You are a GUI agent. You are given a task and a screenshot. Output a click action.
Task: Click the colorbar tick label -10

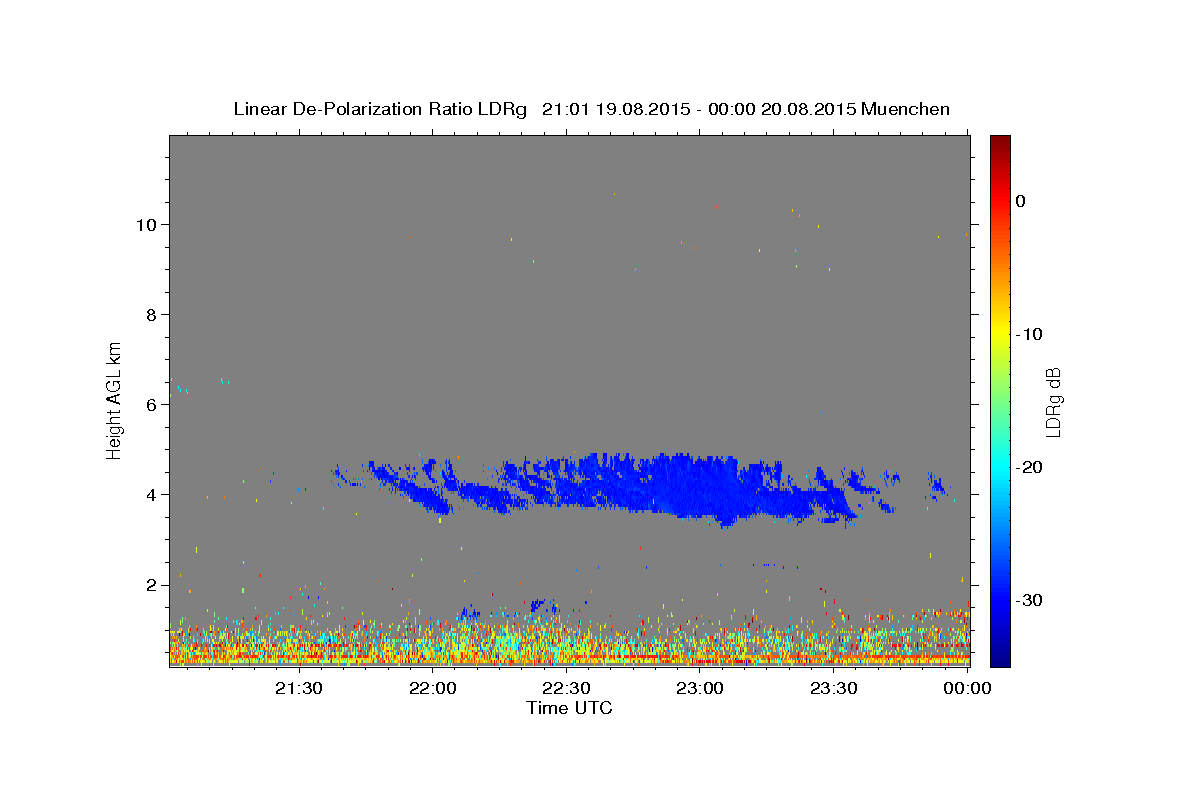[1029, 334]
